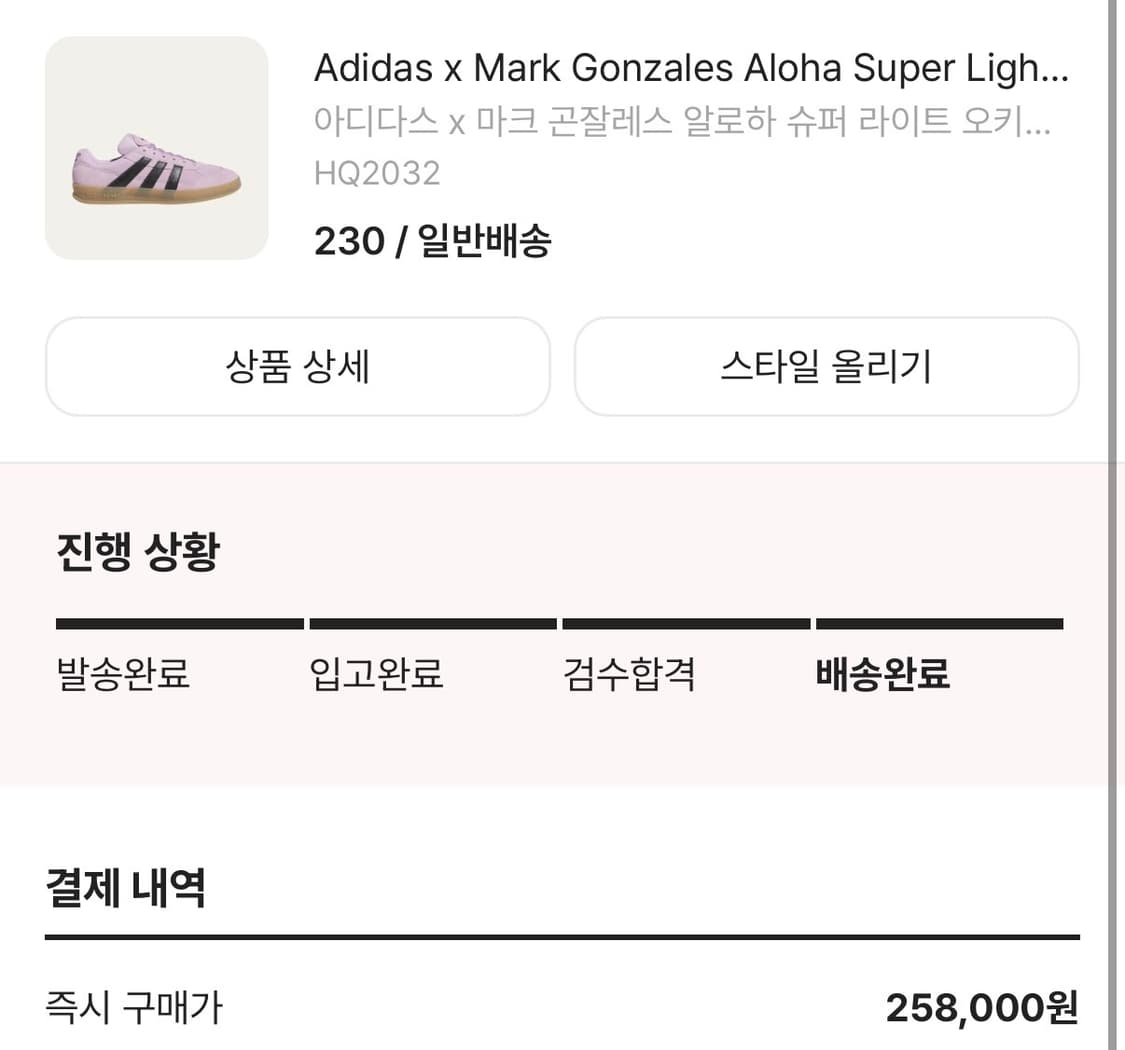The height and width of the screenshot is (1050, 1125).
Task: Click the 검수합격 progress step
Action: (x=630, y=675)
